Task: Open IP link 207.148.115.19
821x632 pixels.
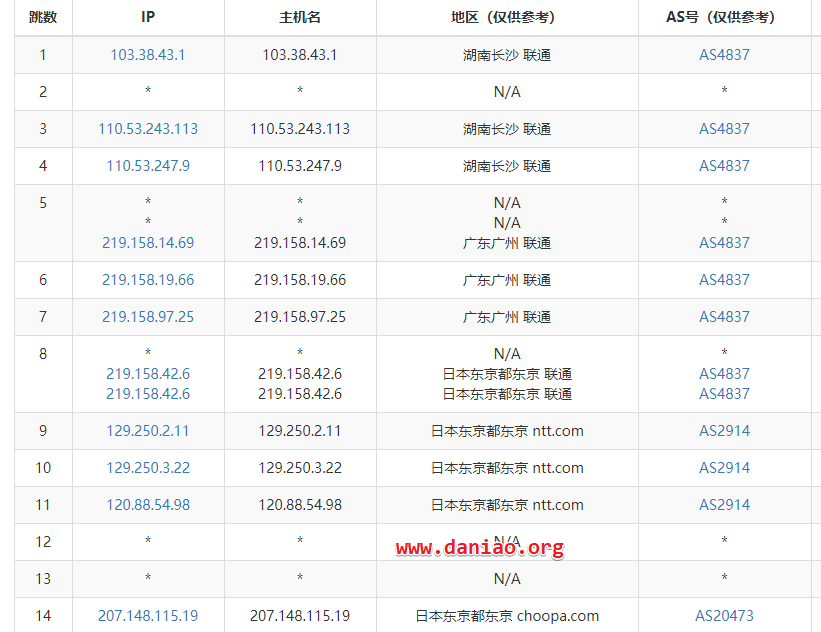Action: point(148,616)
